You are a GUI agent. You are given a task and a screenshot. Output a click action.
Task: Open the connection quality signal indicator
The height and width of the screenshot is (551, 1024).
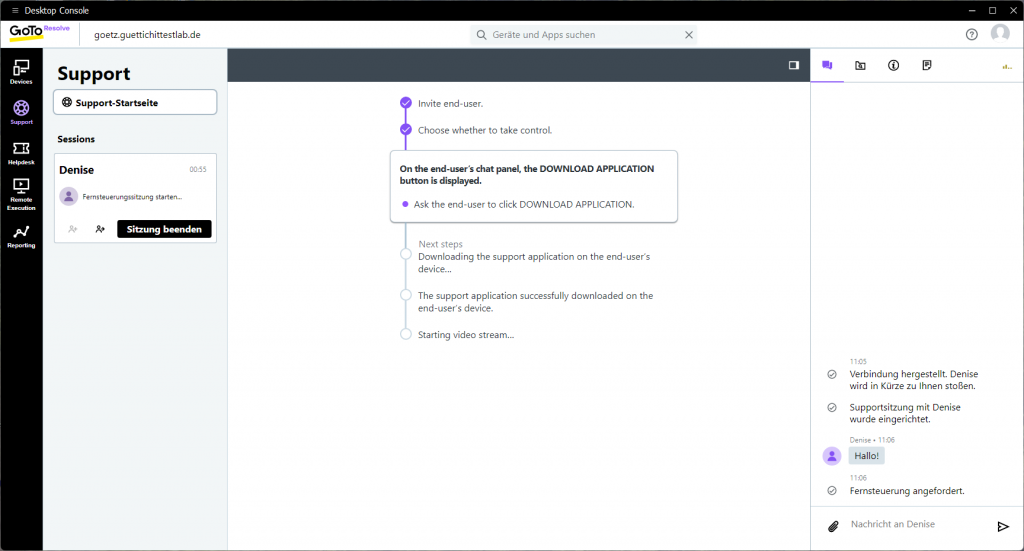point(1007,66)
